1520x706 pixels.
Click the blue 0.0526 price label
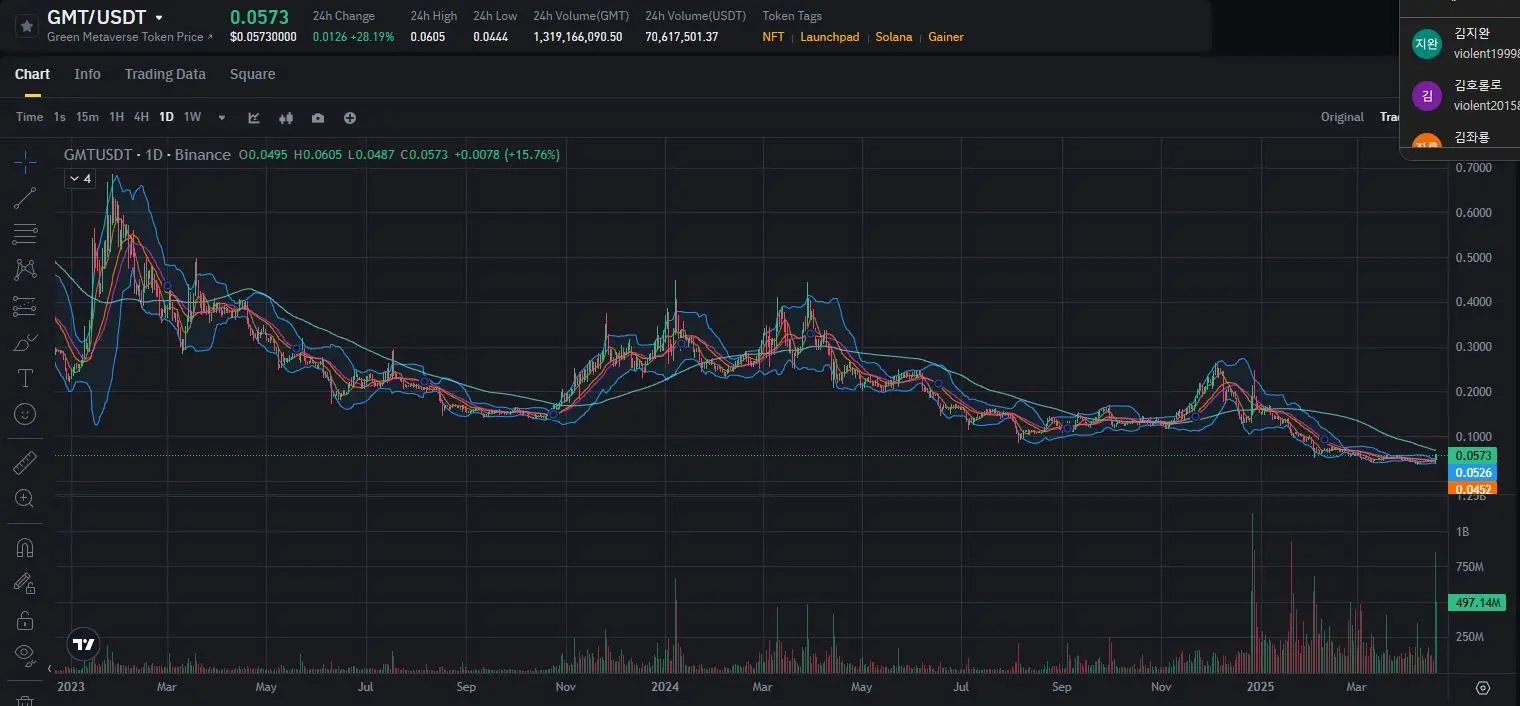click(x=1473, y=473)
